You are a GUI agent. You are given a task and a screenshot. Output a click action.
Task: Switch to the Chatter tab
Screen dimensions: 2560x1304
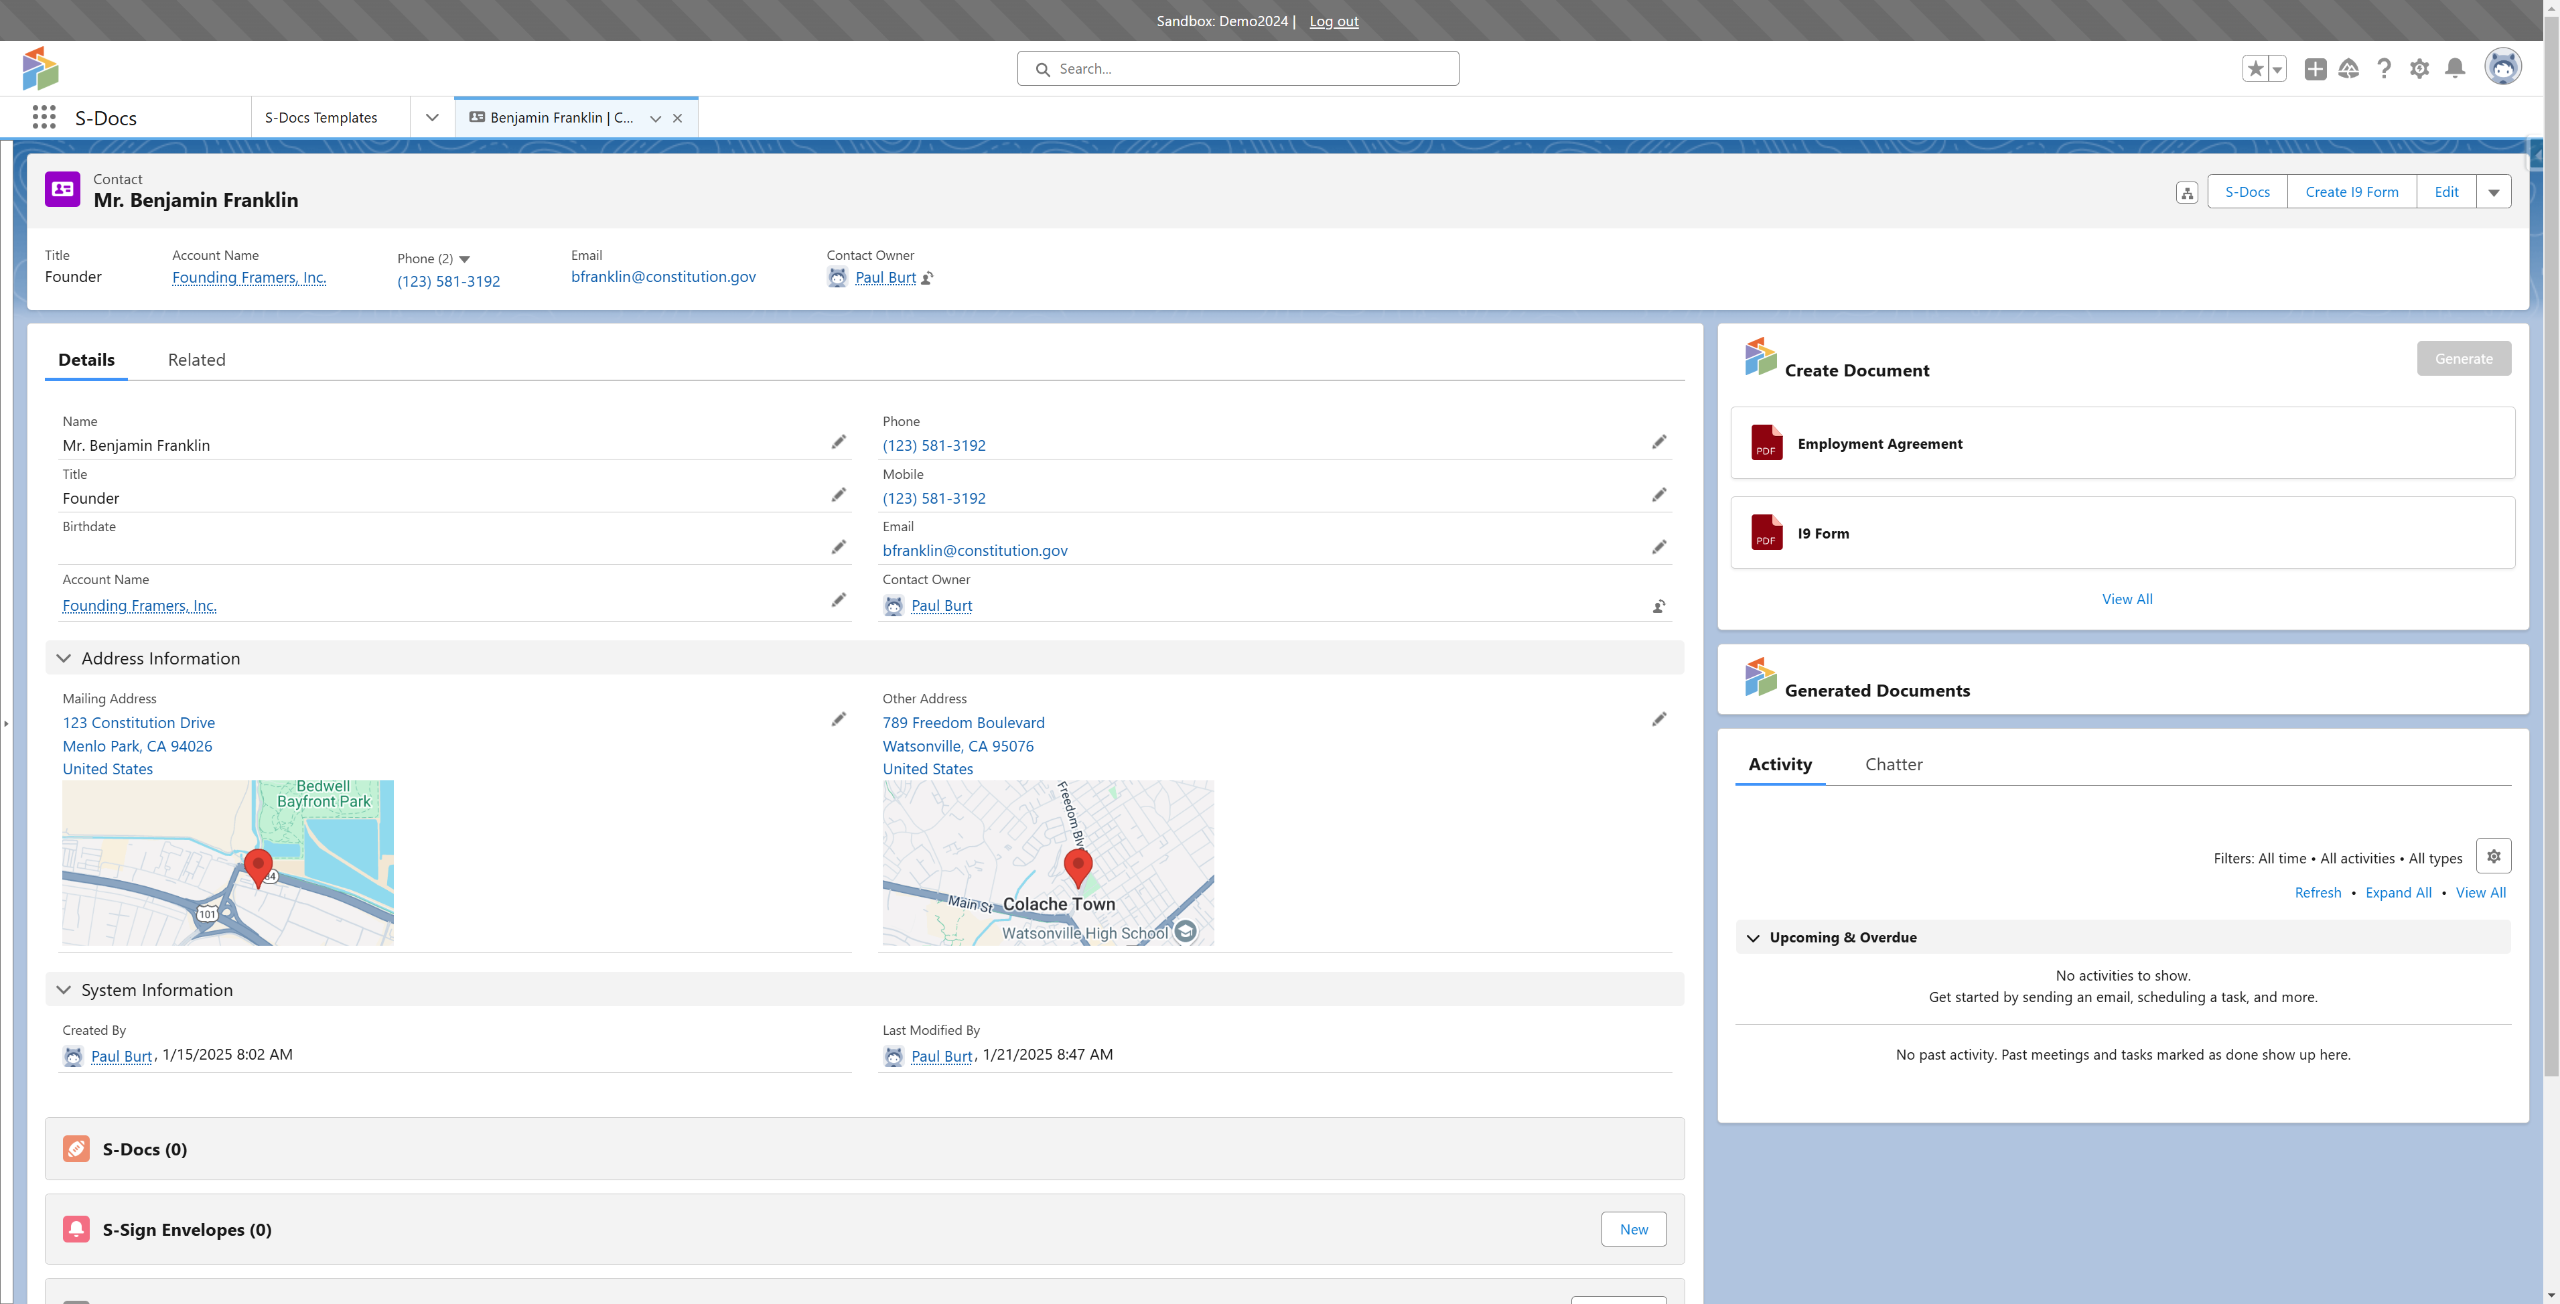click(1893, 765)
